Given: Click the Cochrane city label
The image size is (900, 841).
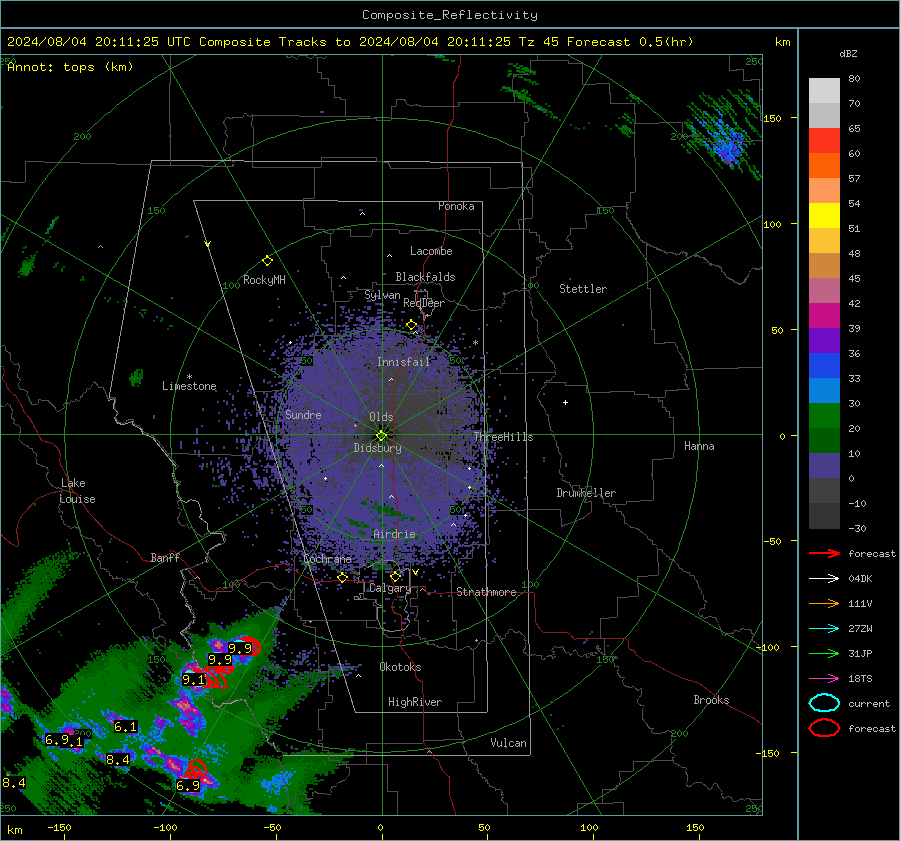Looking at the screenshot, I should pos(327,559).
